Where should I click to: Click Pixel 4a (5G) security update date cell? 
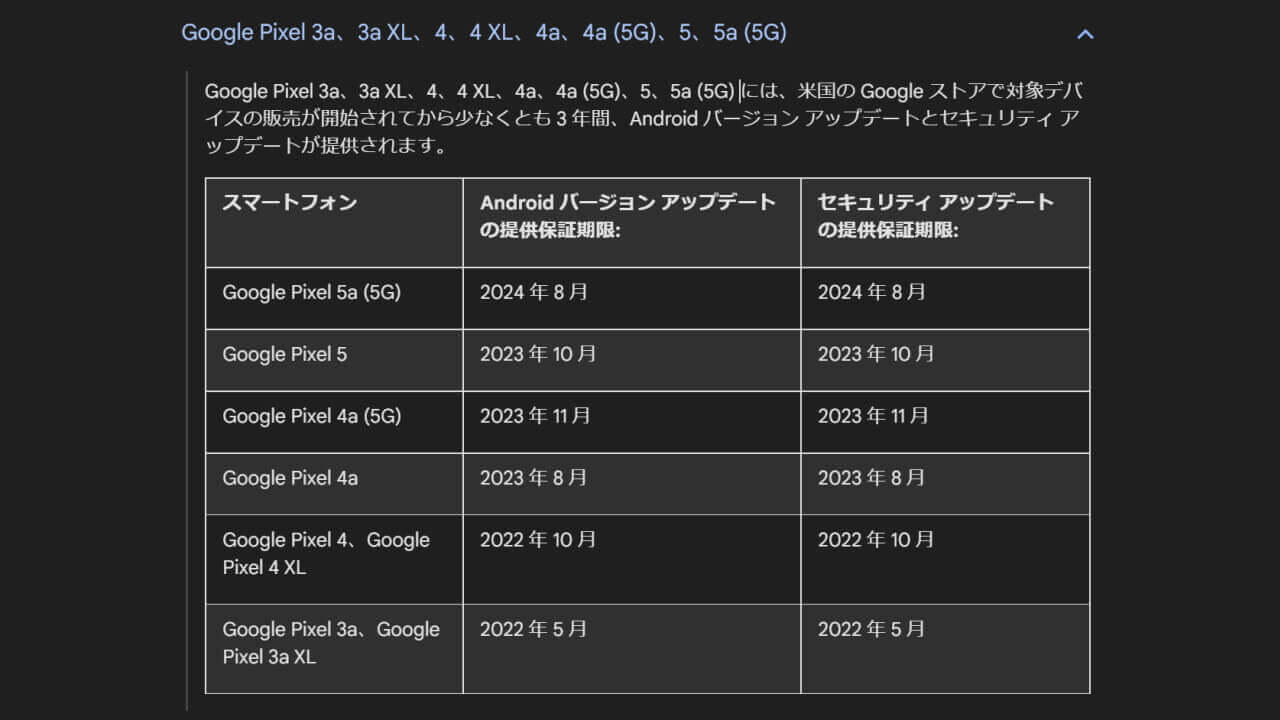pos(873,417)
